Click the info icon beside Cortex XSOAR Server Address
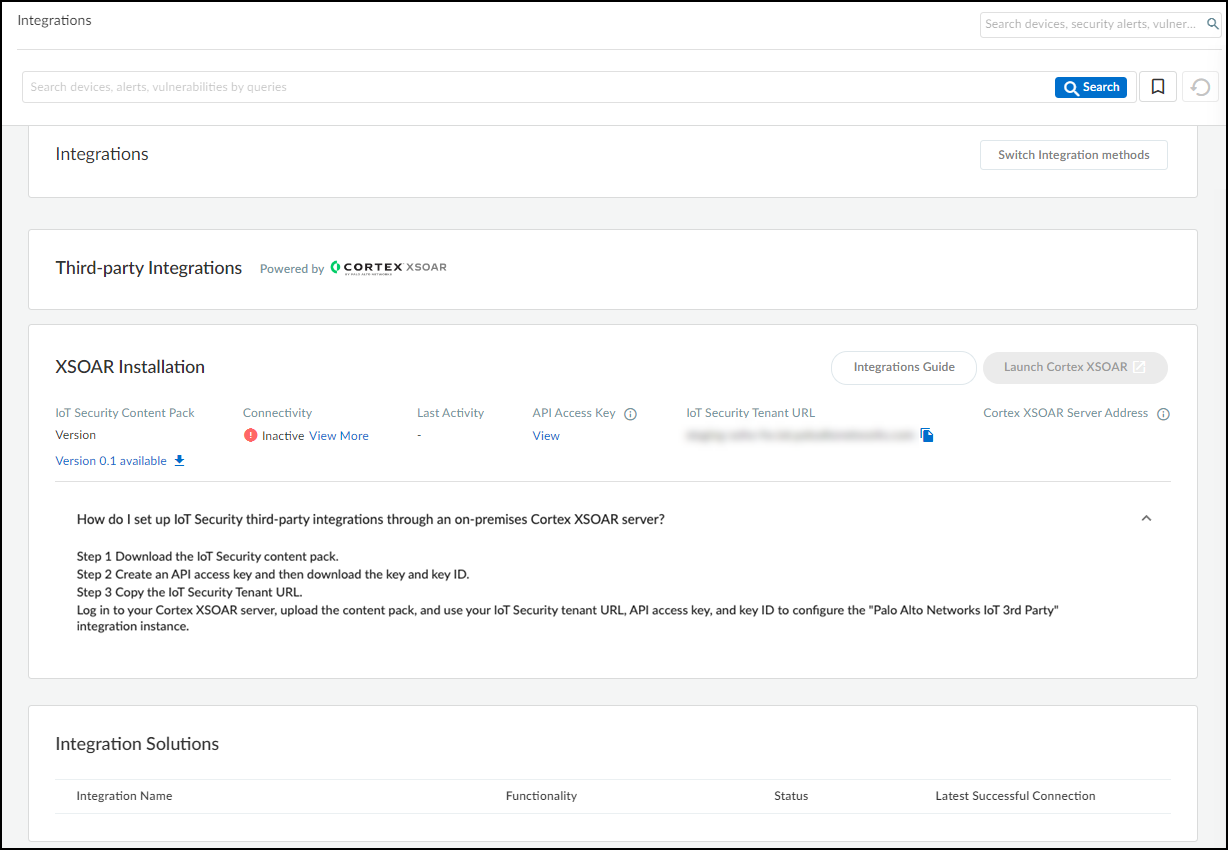The height and width of the screenshot is (850, 1228). (1163, 413)
